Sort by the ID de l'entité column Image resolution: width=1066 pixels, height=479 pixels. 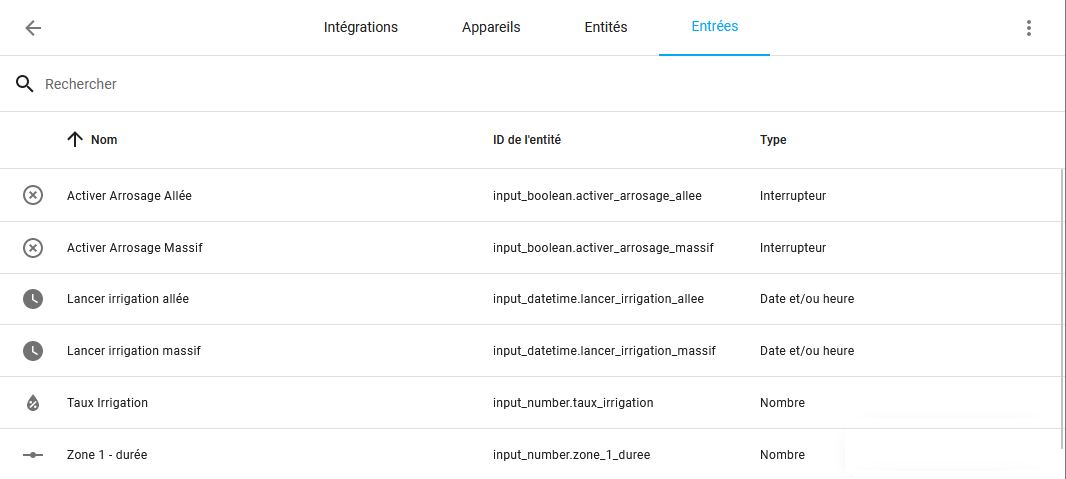coord(527,139)
